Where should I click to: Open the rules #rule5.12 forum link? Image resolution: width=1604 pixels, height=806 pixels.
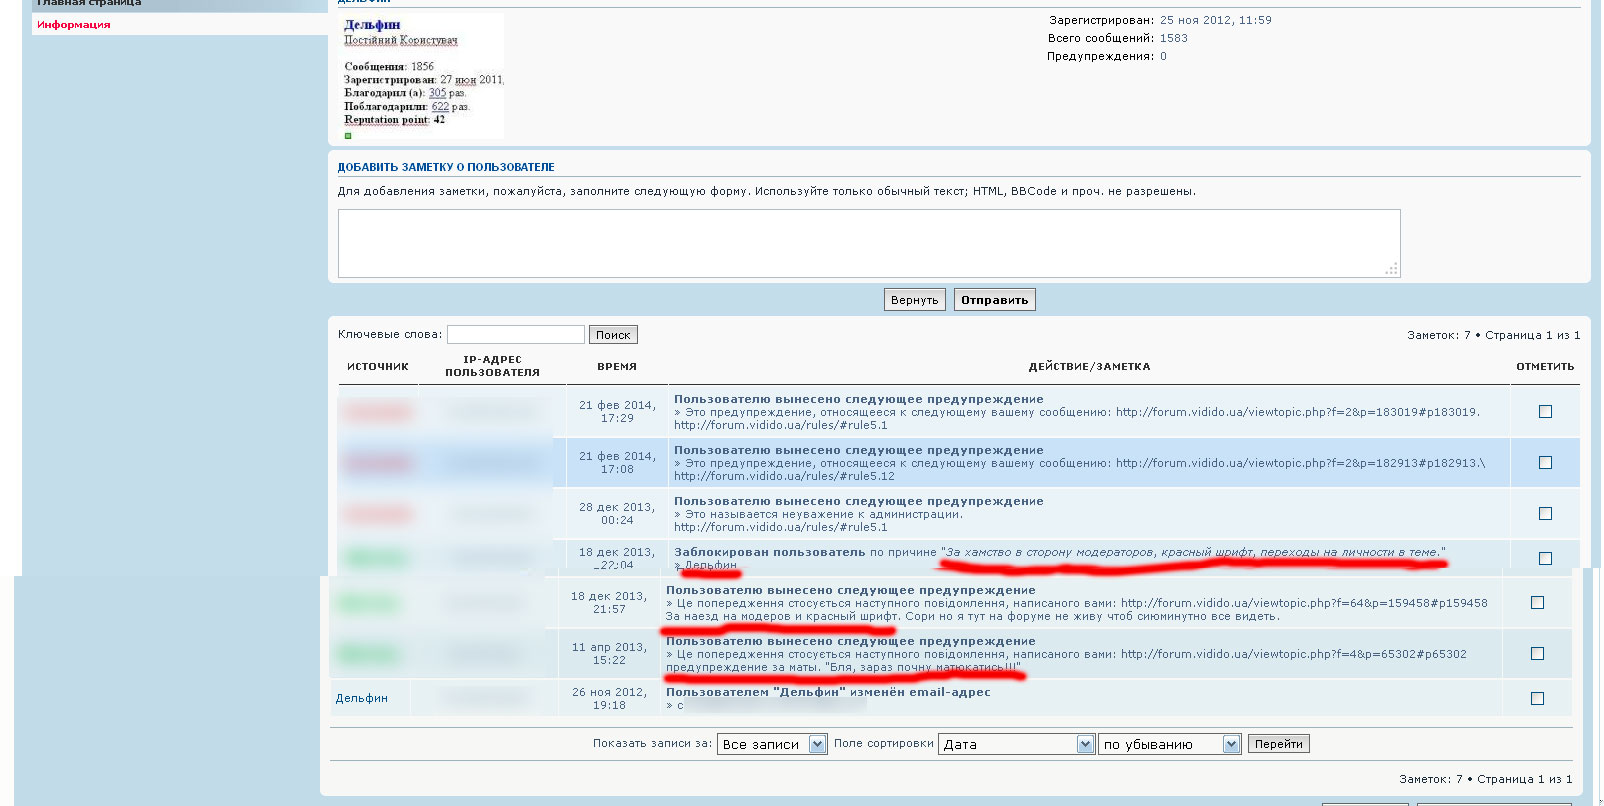784,476
